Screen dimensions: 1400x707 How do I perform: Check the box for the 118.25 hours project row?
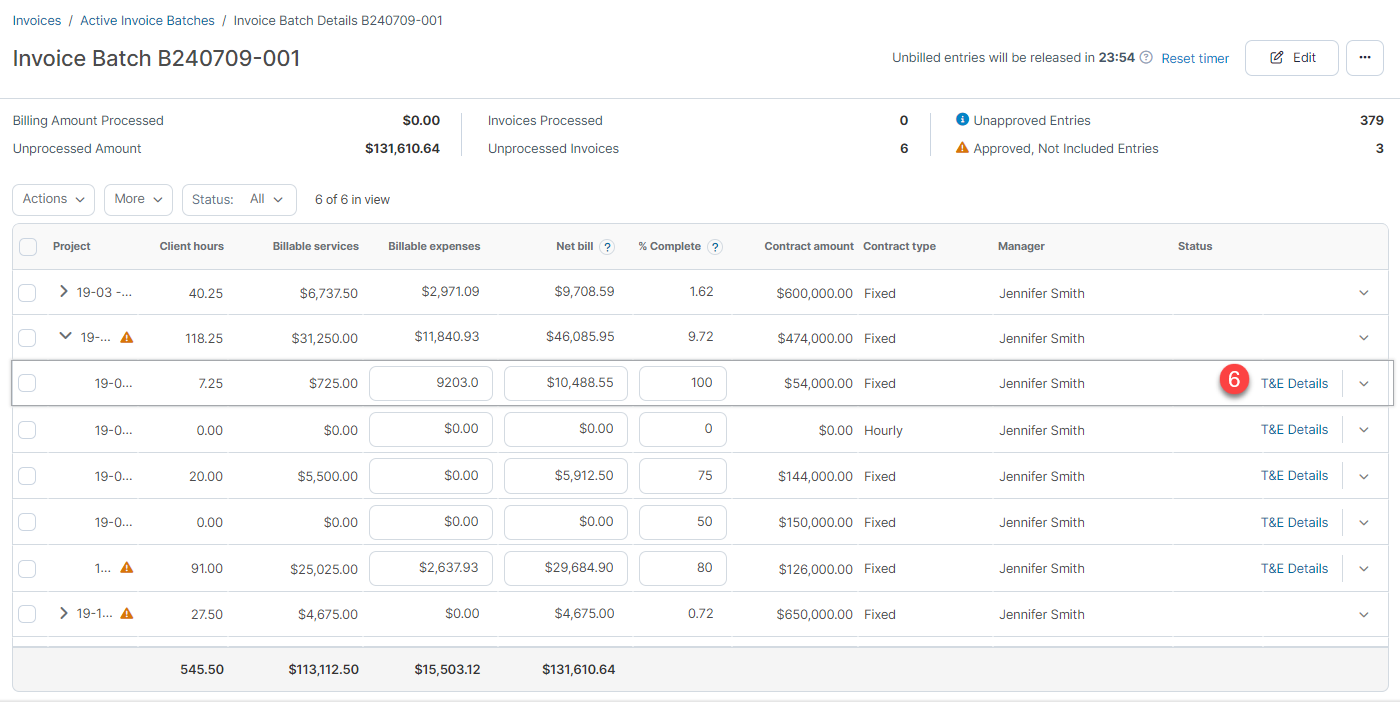(x=28, y=338)
